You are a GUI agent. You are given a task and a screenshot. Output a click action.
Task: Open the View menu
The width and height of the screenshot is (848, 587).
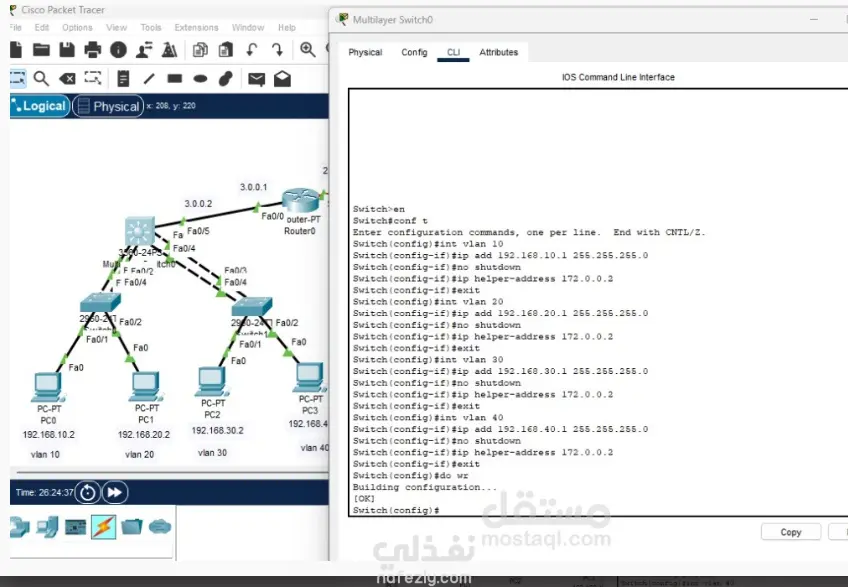[116, 28]
